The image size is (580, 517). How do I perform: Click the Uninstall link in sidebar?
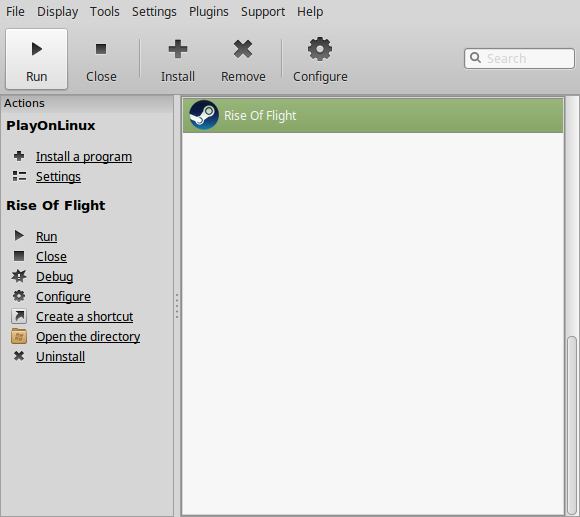coord(60,357)
